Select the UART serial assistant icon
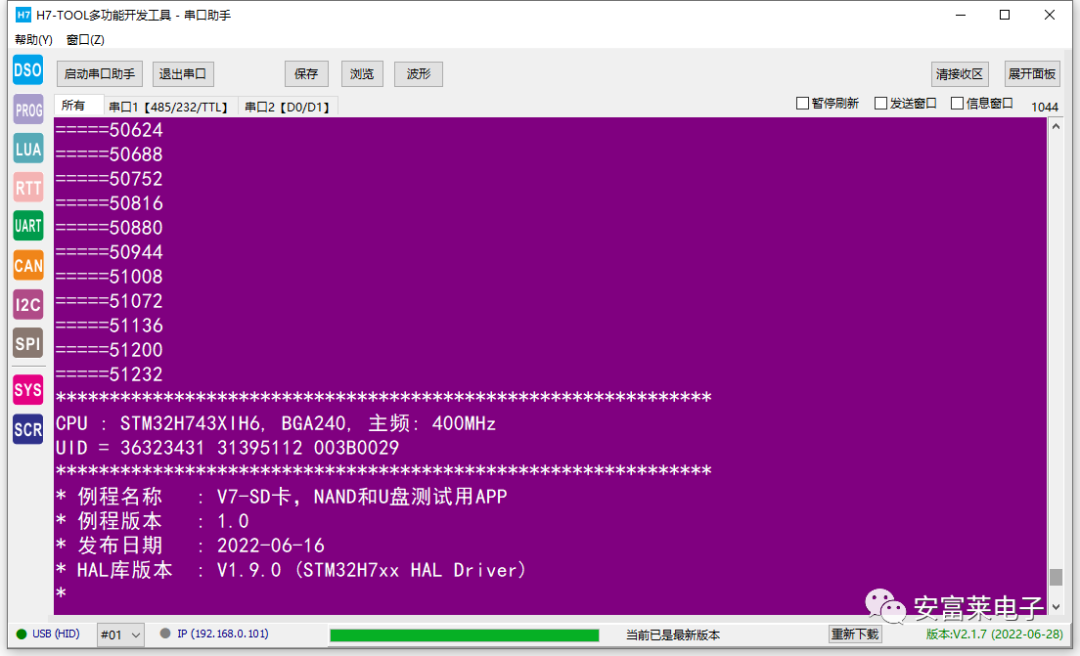 pos(28,226)
